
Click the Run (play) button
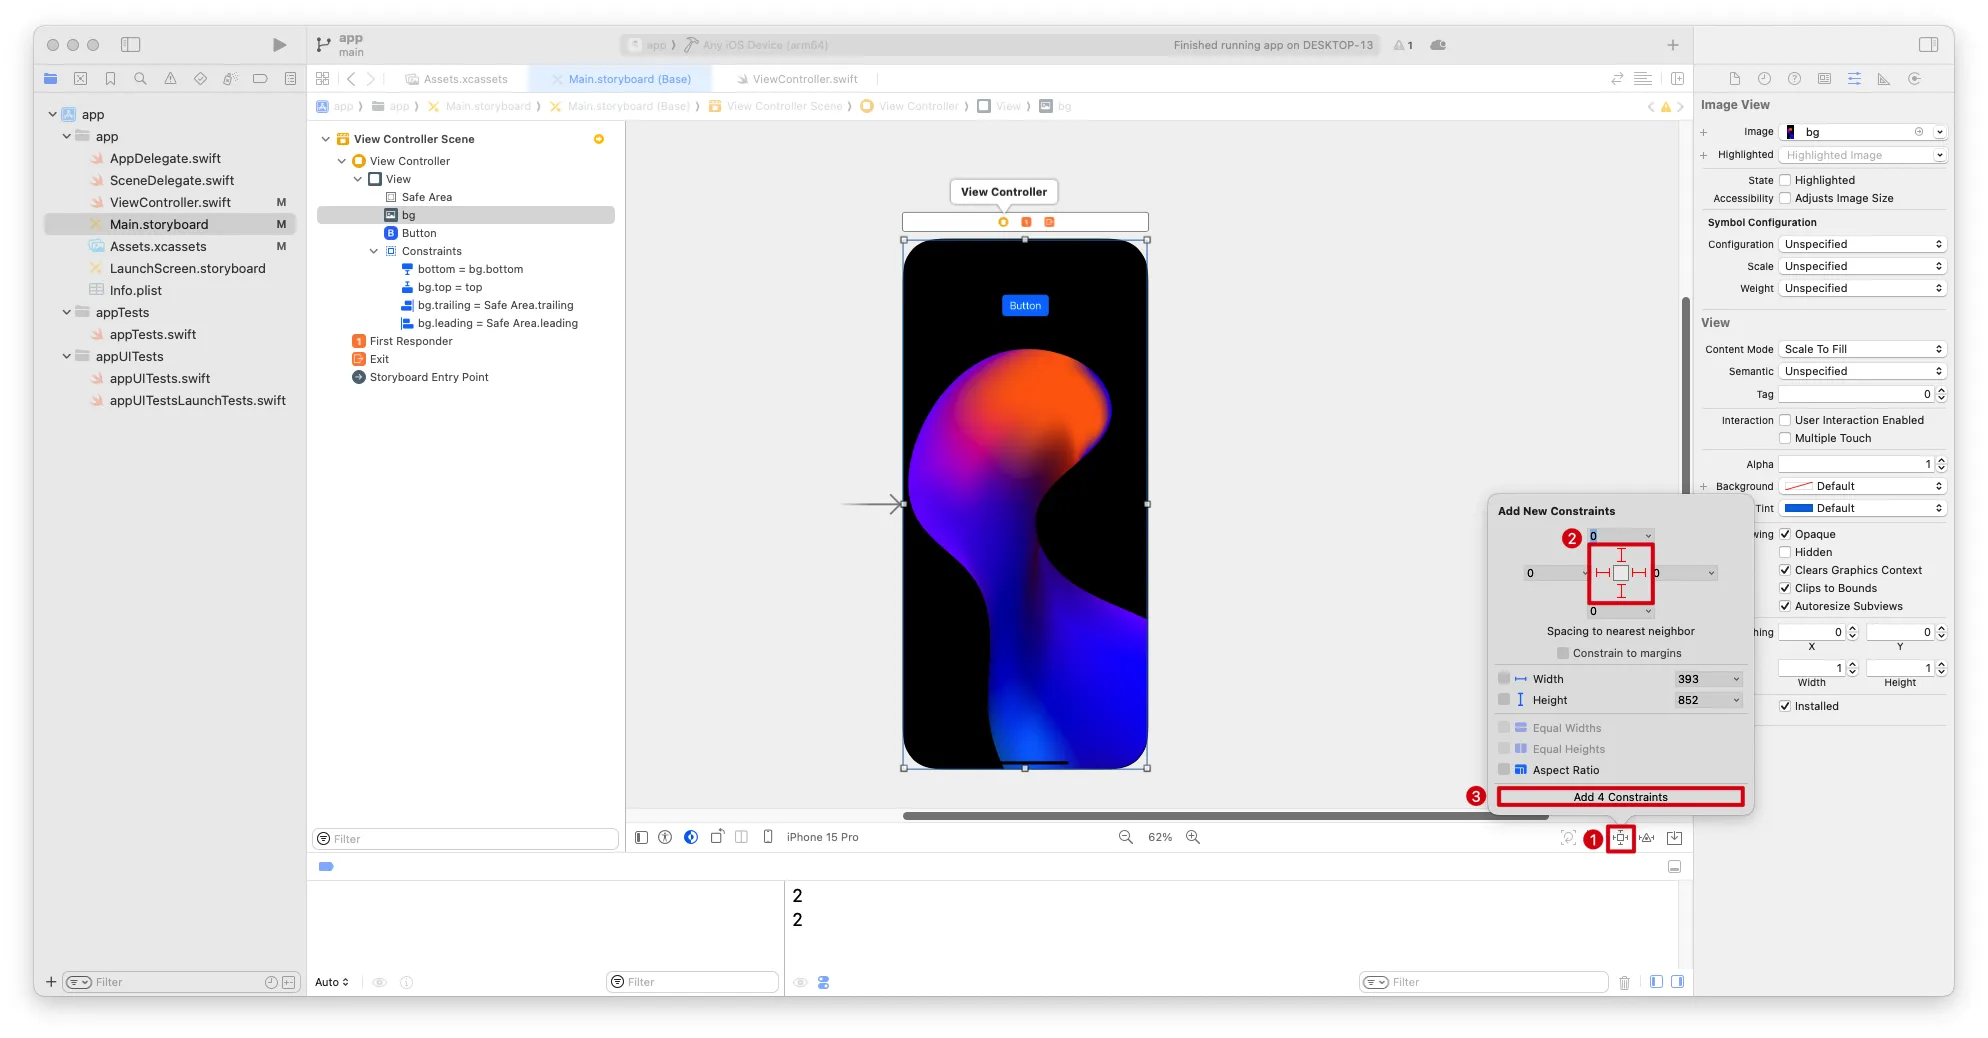click(x=279, y=45)
